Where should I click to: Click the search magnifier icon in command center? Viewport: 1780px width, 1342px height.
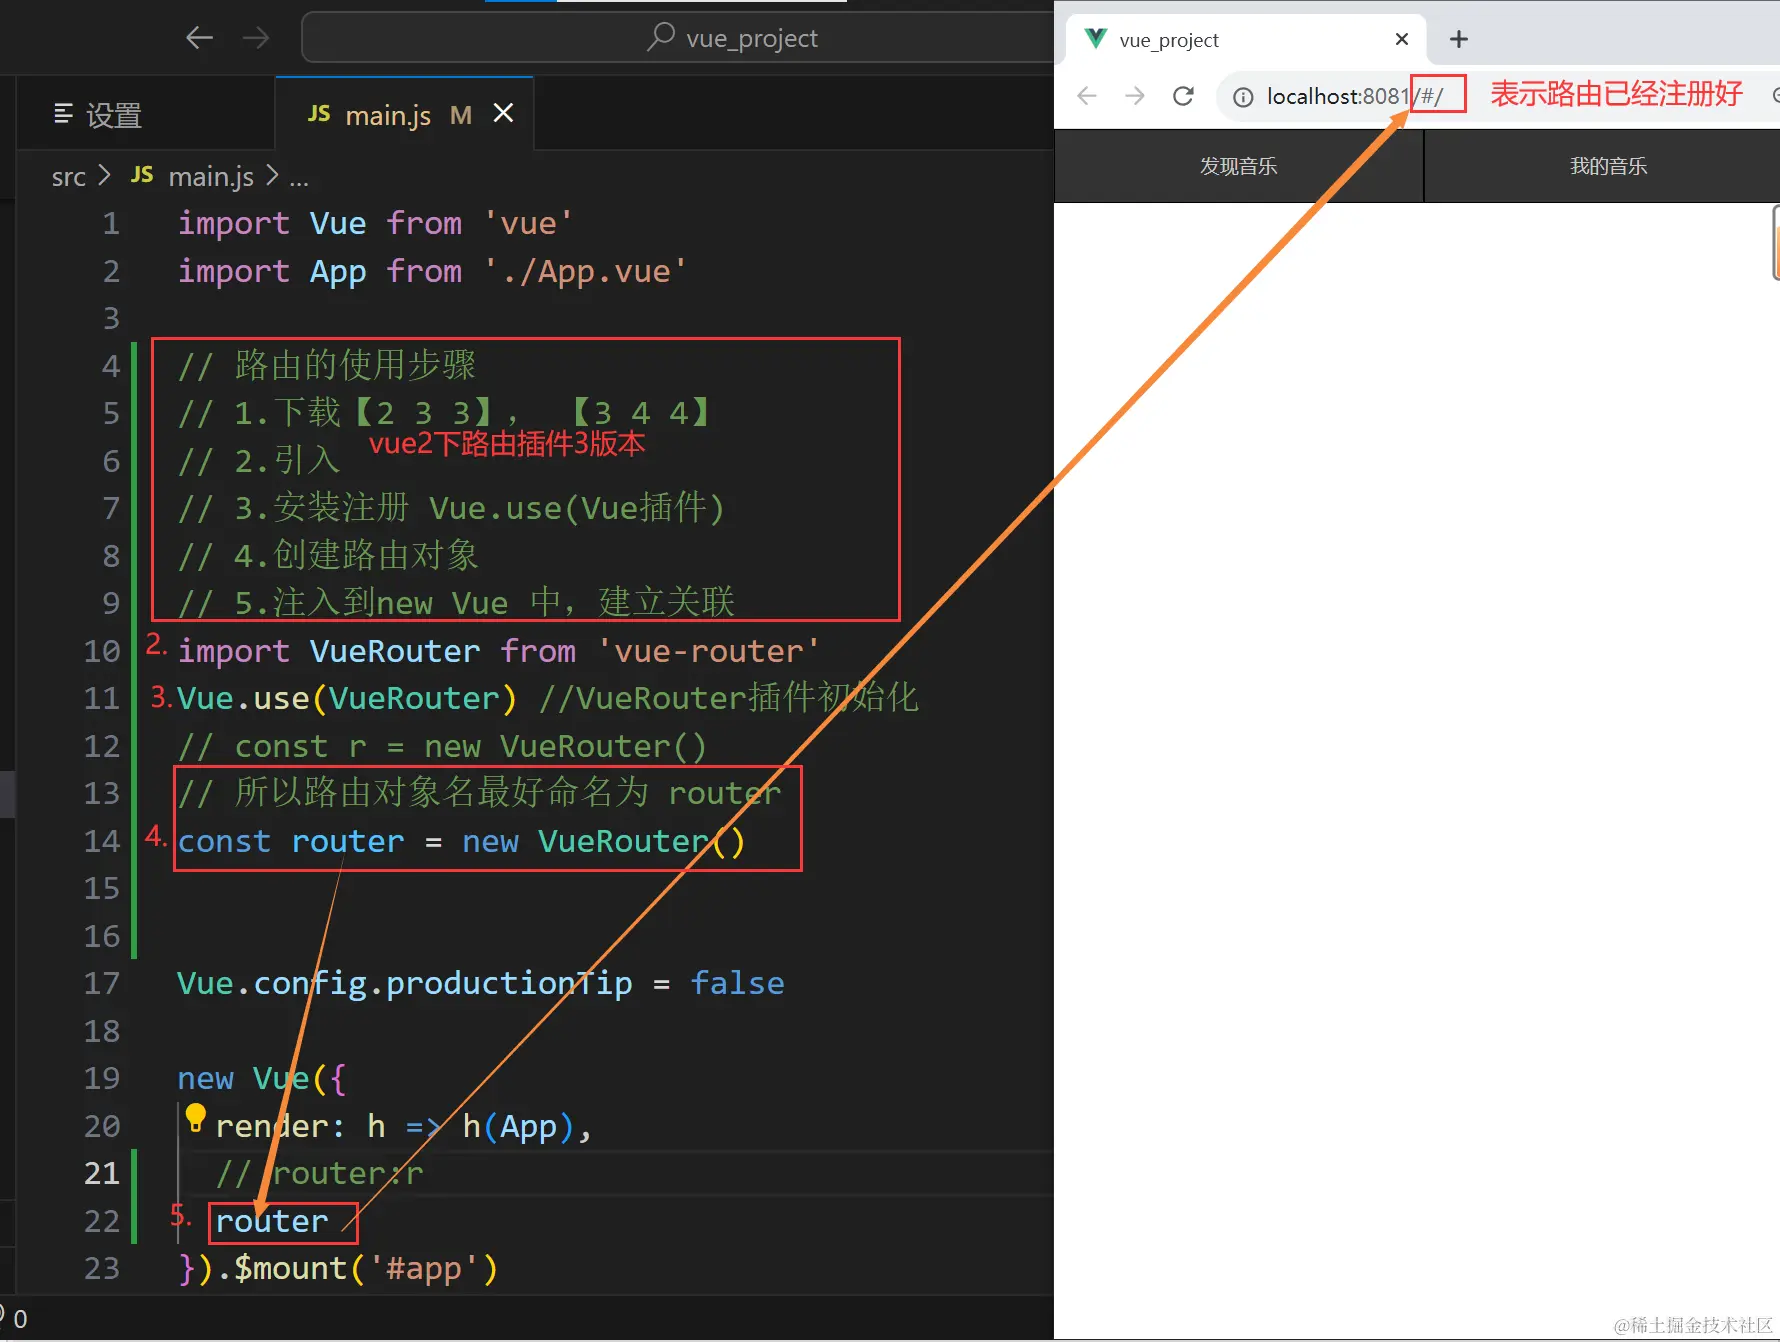(661, 37)
